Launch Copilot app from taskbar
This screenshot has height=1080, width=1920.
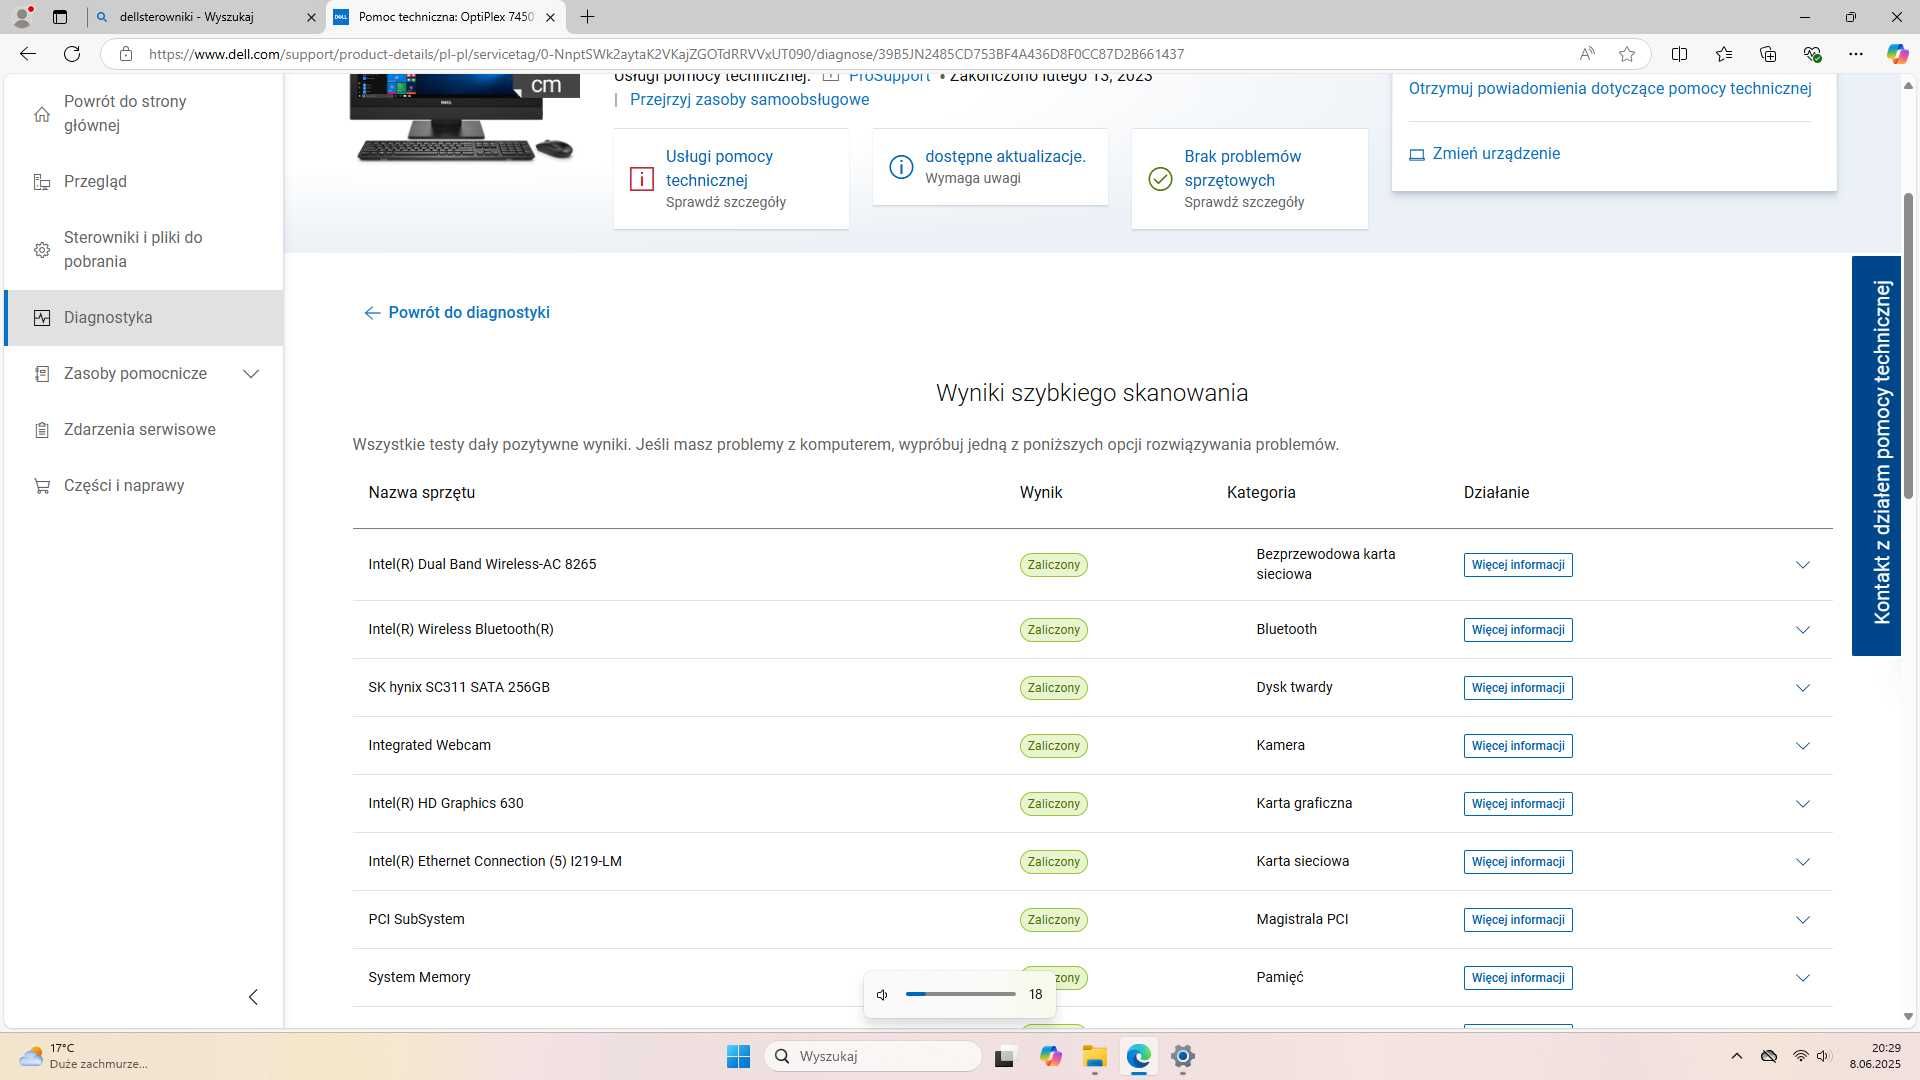pyautogui.click(x=1050, y=1056)
